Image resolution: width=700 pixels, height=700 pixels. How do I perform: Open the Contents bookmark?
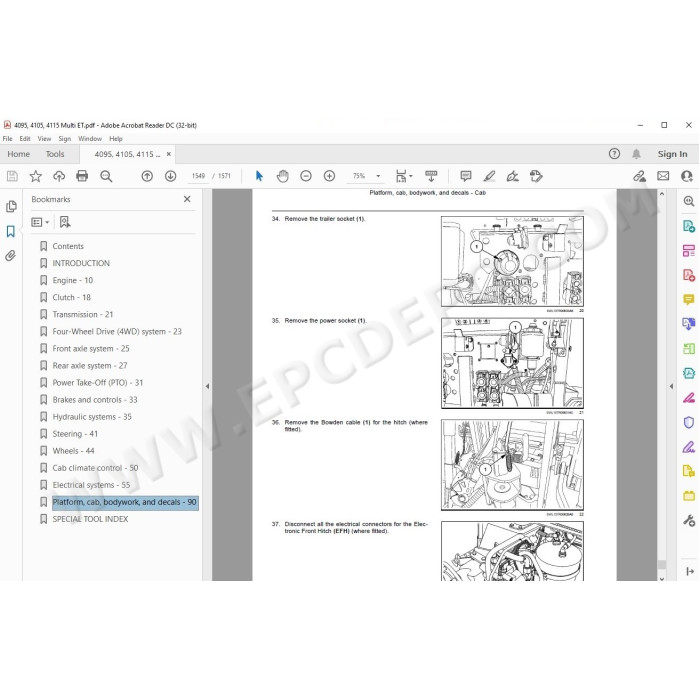click(x=68, y=246)
